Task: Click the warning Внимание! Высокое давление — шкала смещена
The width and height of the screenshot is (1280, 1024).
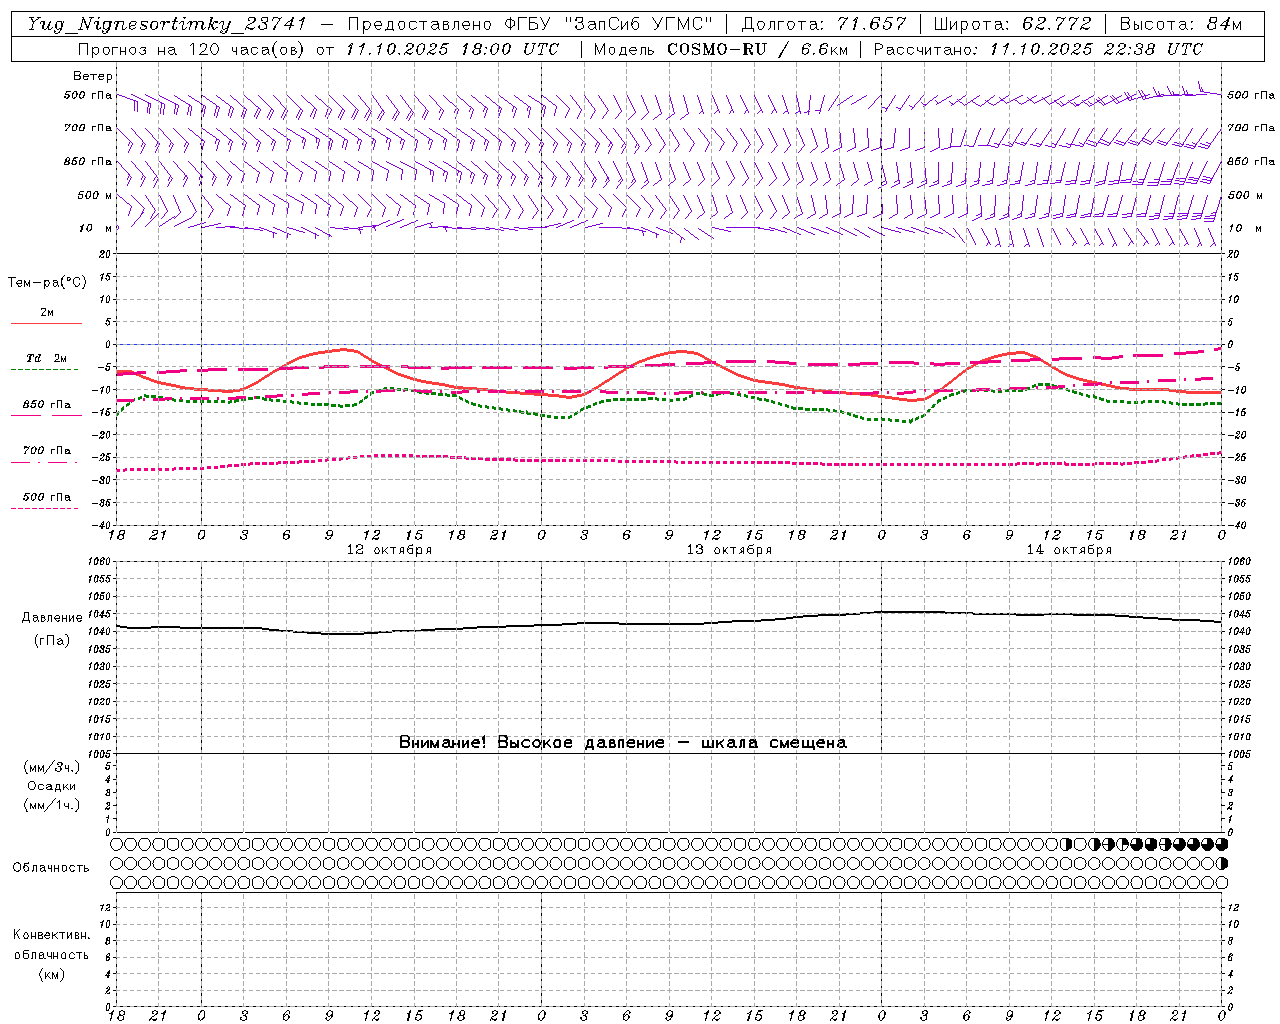Action: pyautogui.click(x=623, y=743)
